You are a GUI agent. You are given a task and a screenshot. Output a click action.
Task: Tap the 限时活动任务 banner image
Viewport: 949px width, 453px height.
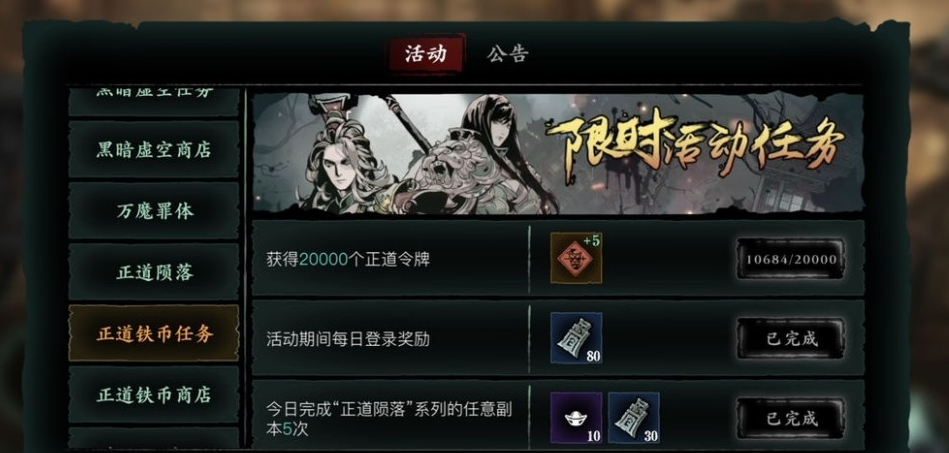pos(558,153)
